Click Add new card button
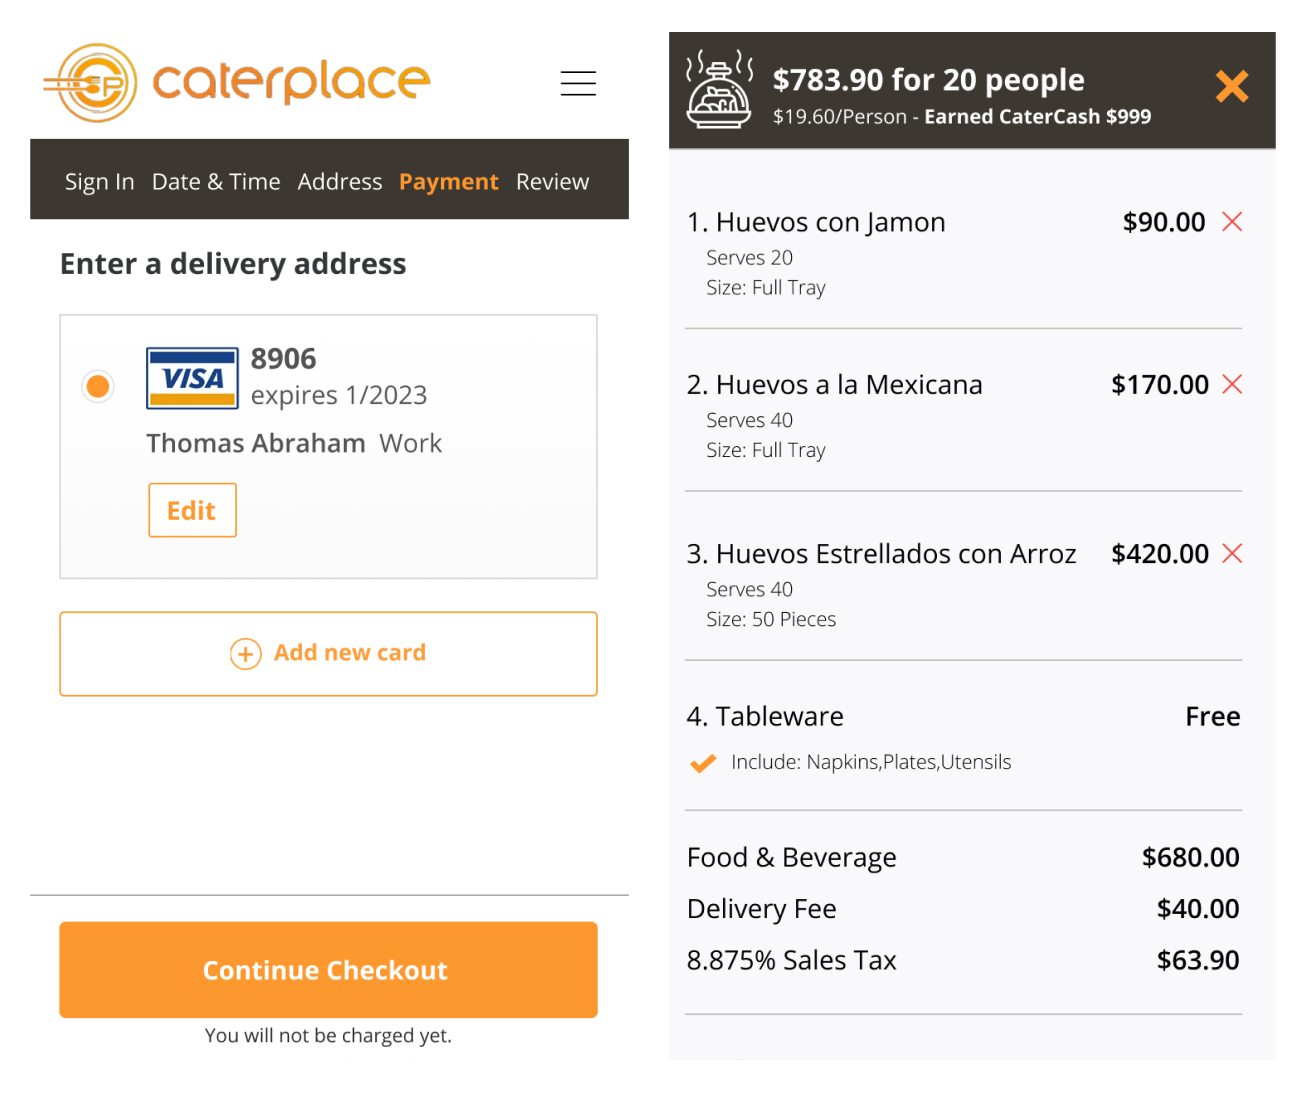The height and width of the screenshot is (1100, 1306). click(328, 654)
